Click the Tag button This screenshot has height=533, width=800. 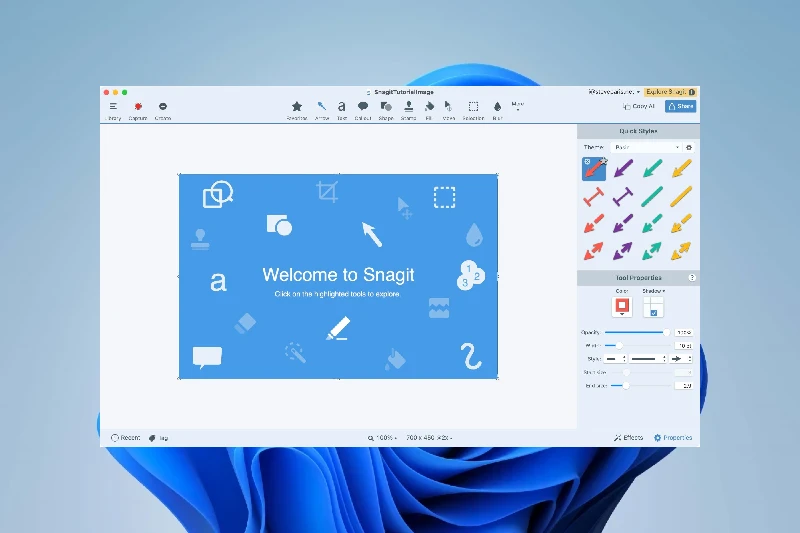coord(158,438)
